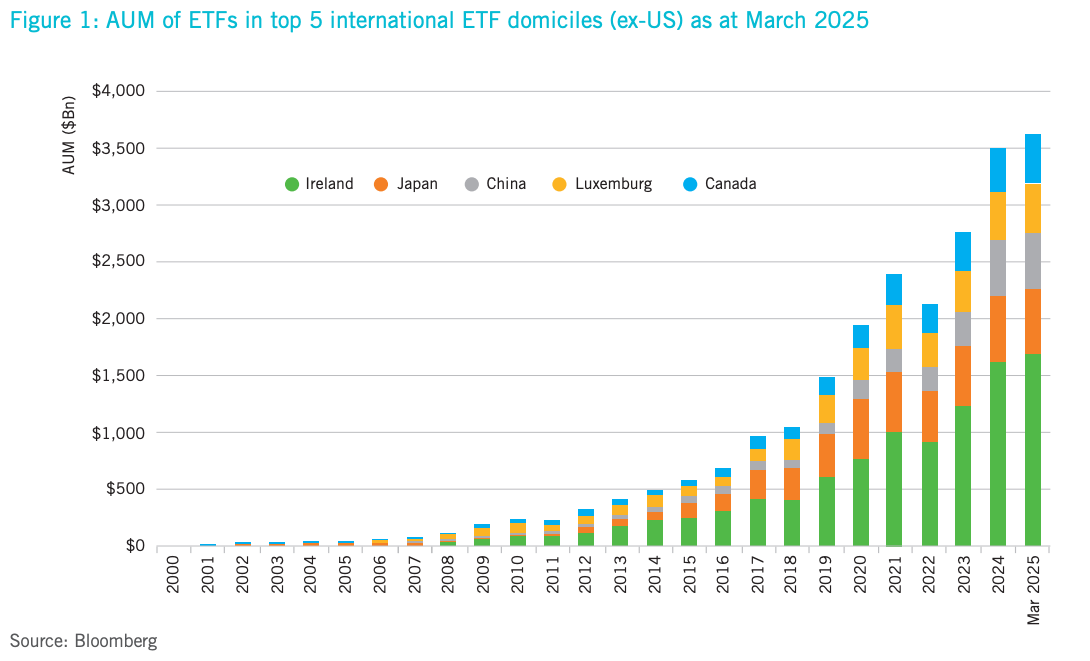Select the Canada legend label
Viewport: 1090px width, 661px height.
731,184
